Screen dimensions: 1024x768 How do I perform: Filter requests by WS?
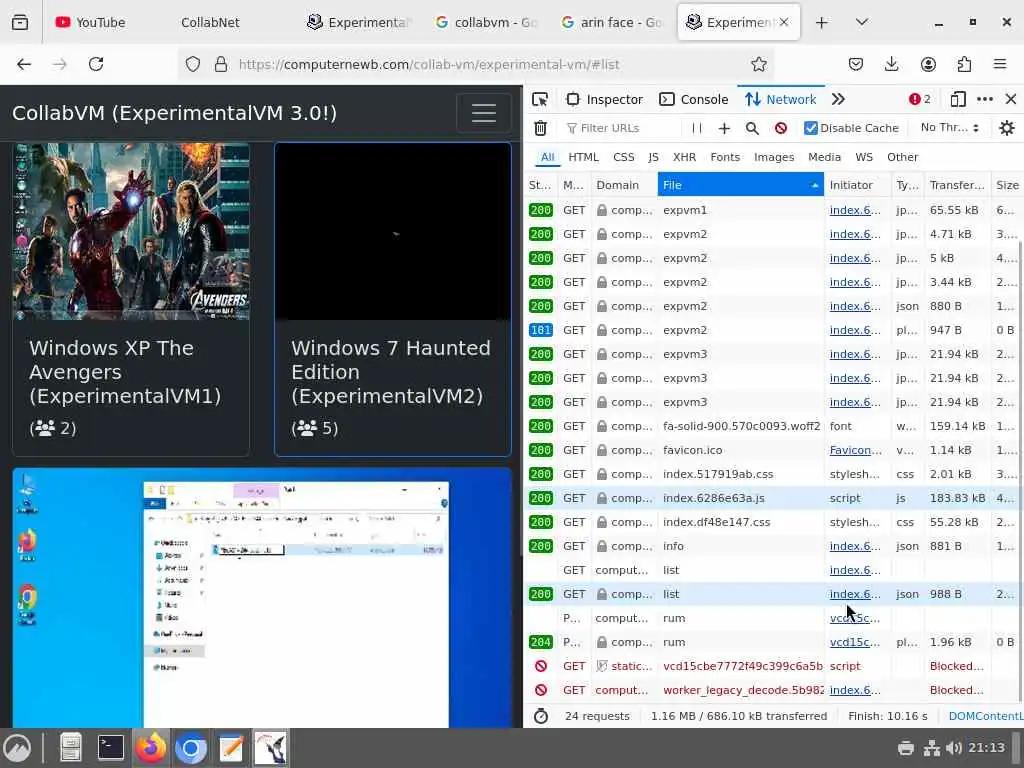click(864, 157)
